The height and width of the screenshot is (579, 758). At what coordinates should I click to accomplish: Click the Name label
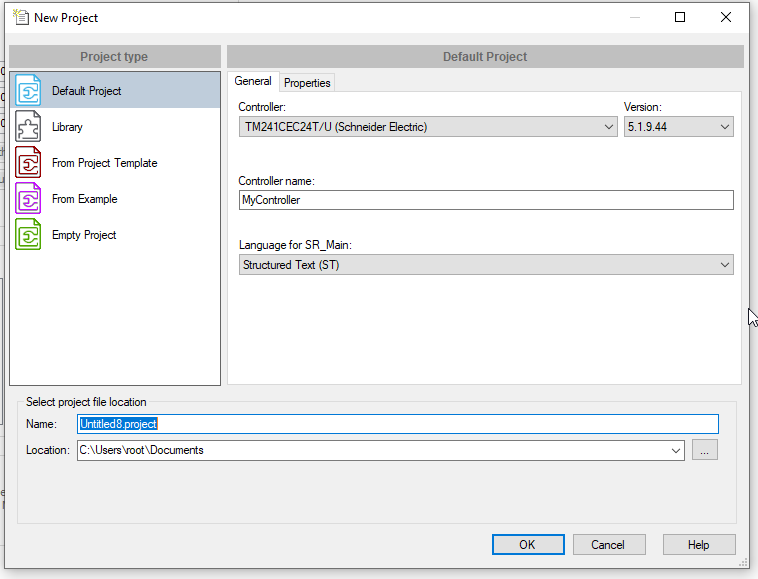(x=42, y=424)
